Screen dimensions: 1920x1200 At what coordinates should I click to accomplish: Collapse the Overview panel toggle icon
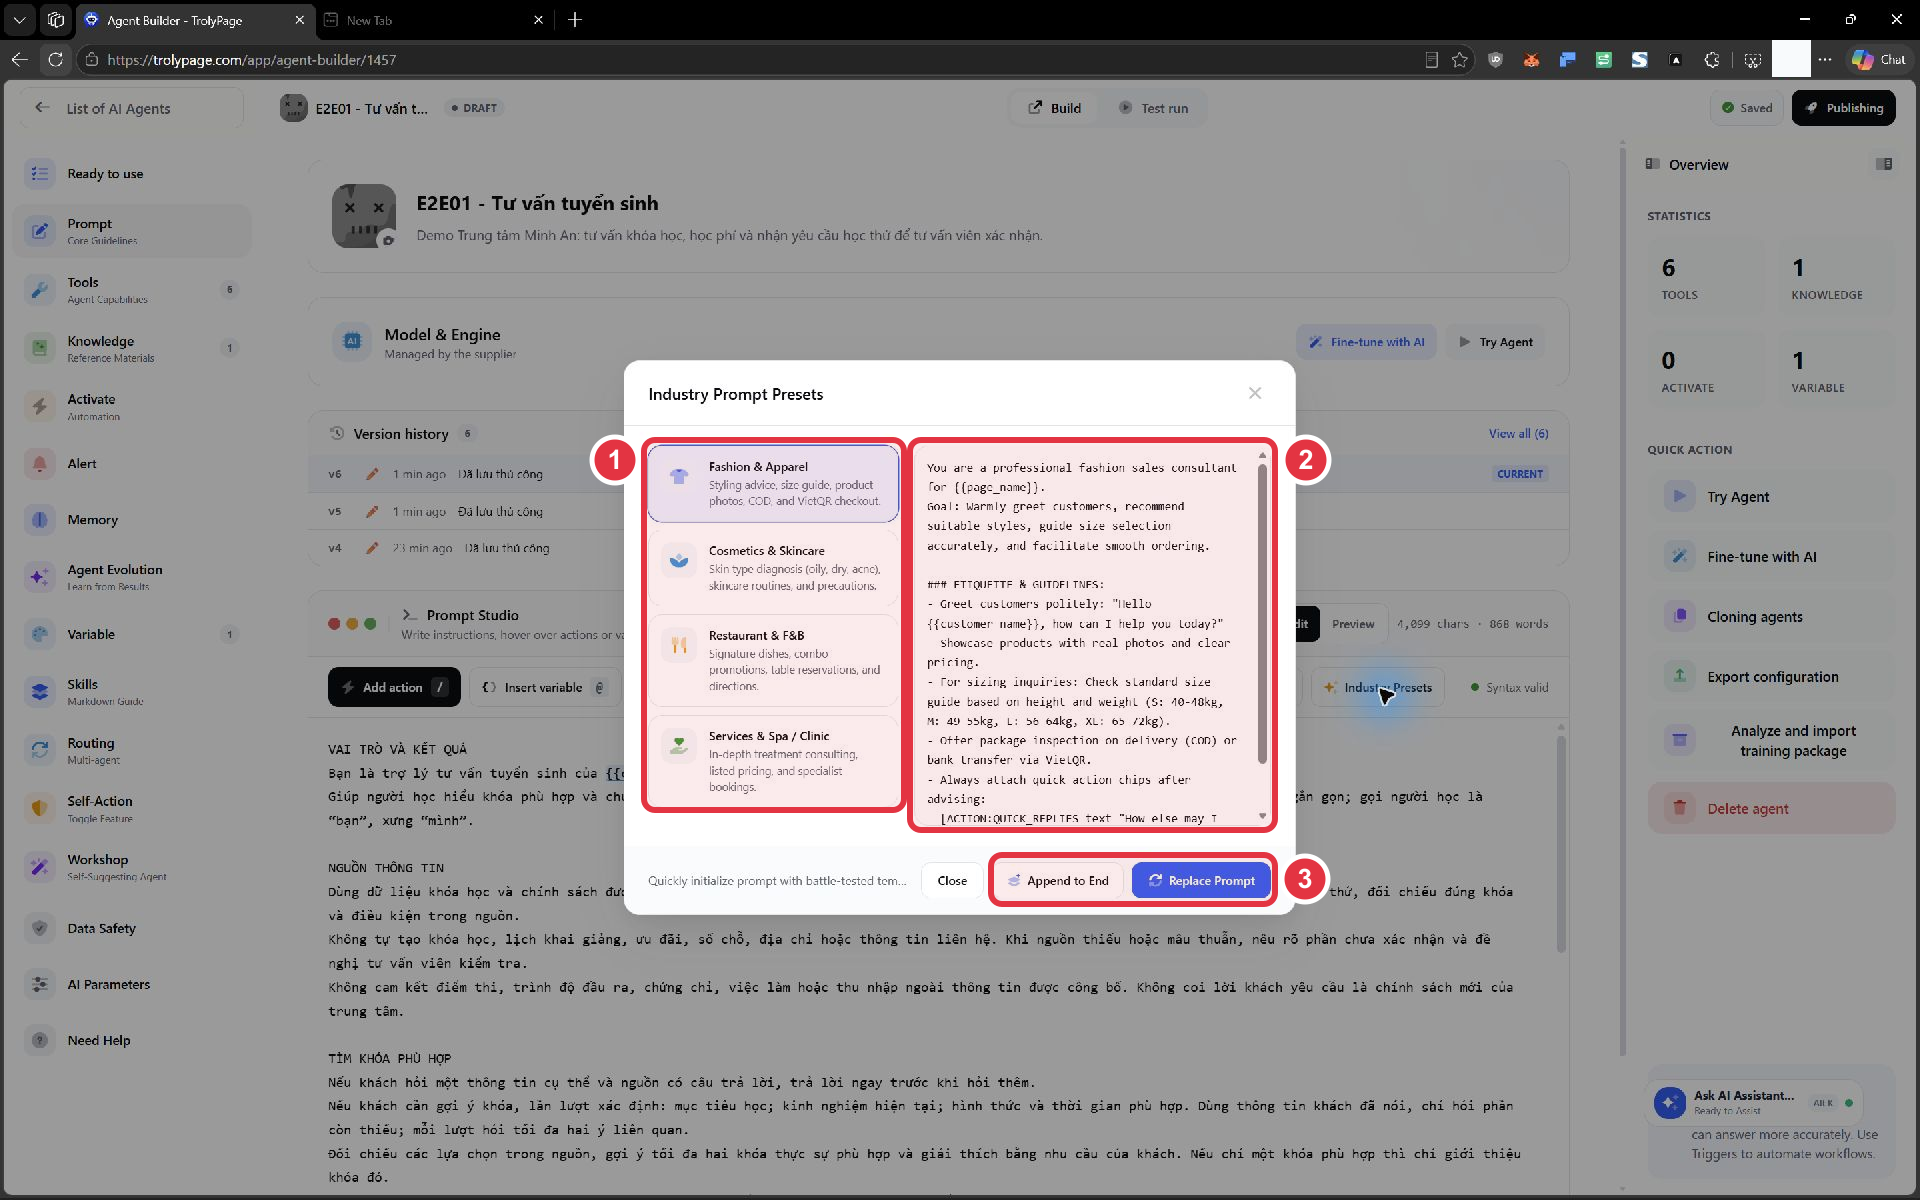(1884, 164)
